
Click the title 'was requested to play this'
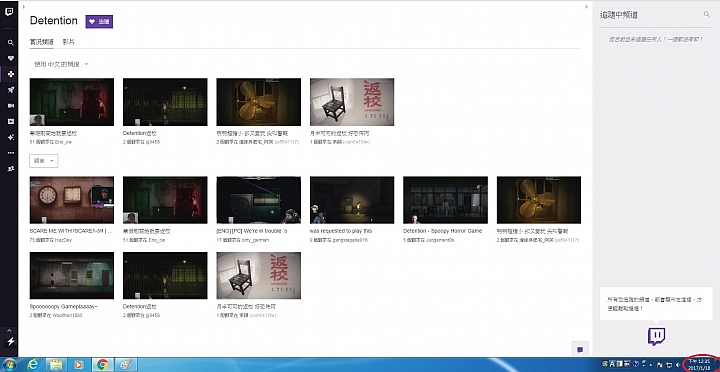click(341, 231)
